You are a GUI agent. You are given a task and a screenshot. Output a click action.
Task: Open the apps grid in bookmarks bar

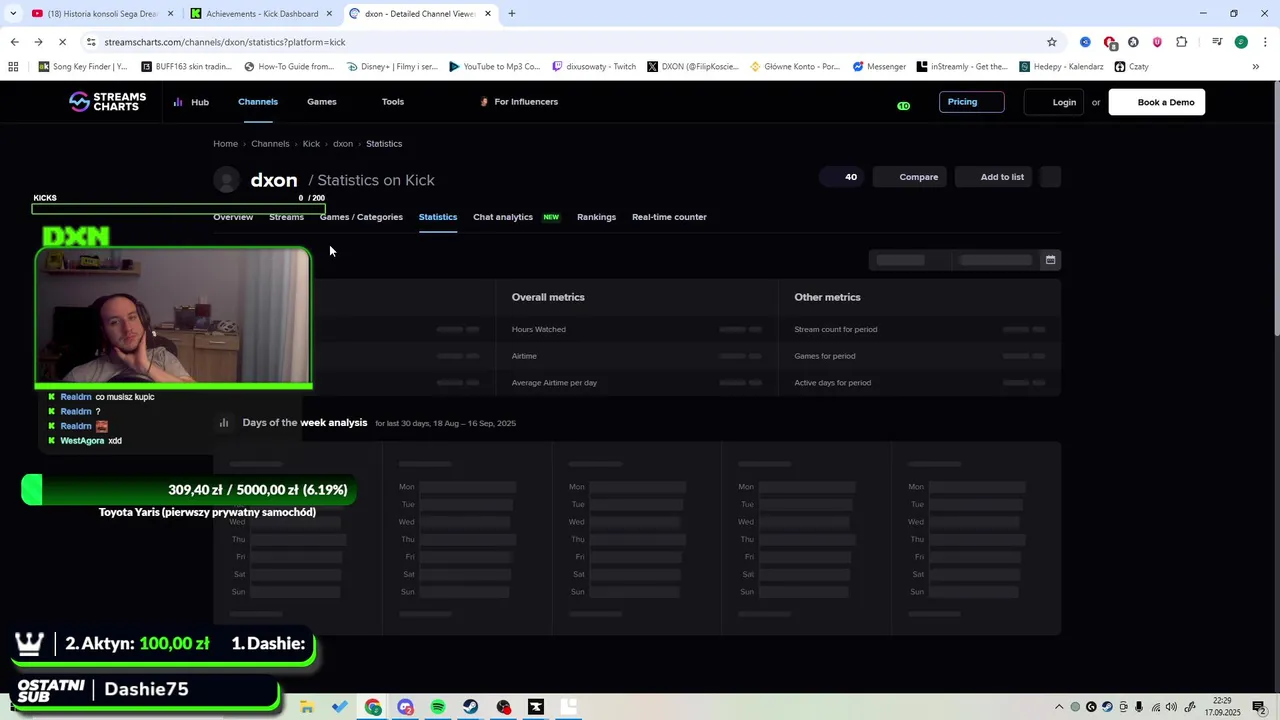pos(13,67)
